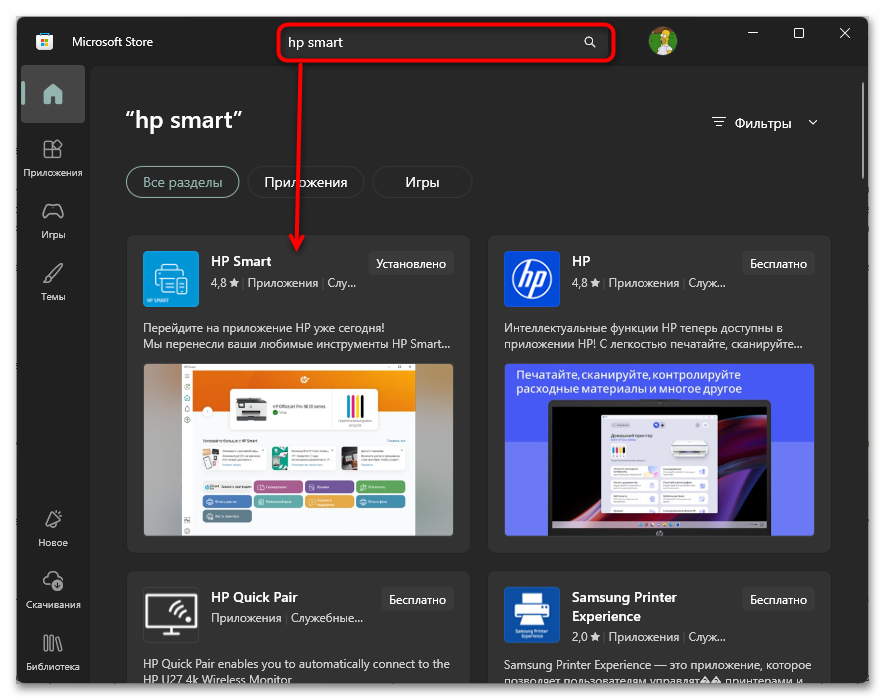Click the vertical scrollbar of results
Viewport: 885px width, 700px height.
click(863, 131)
